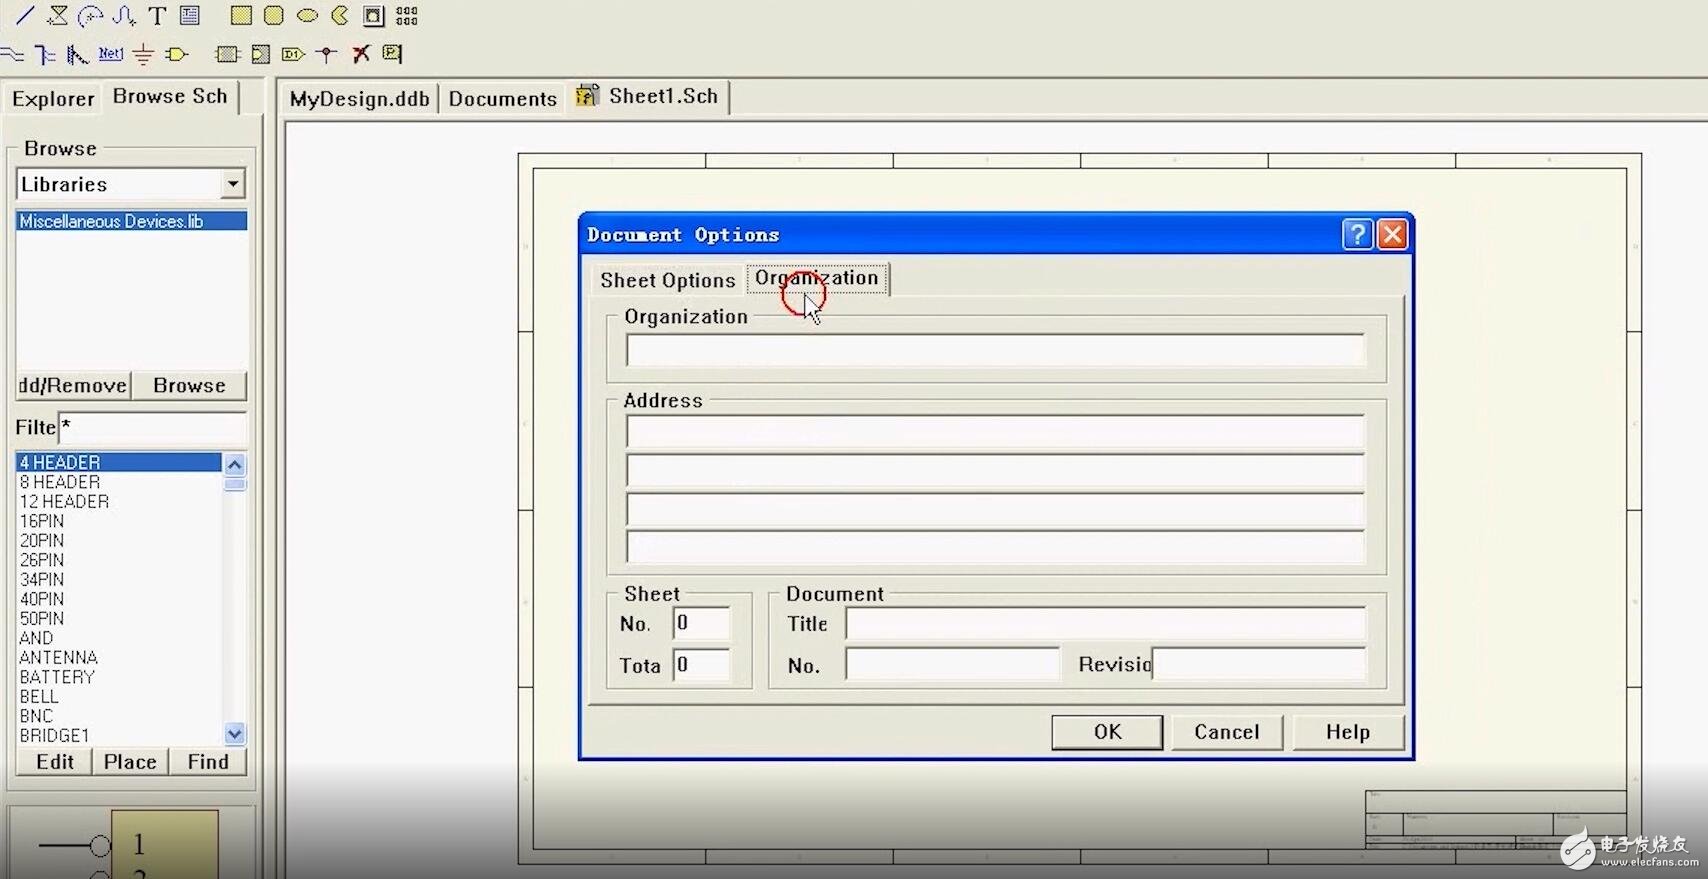Select the Rounded Rectangle tool
Image resolution: width=1708 pixels, height=879 pixels.
coord(274,15)
